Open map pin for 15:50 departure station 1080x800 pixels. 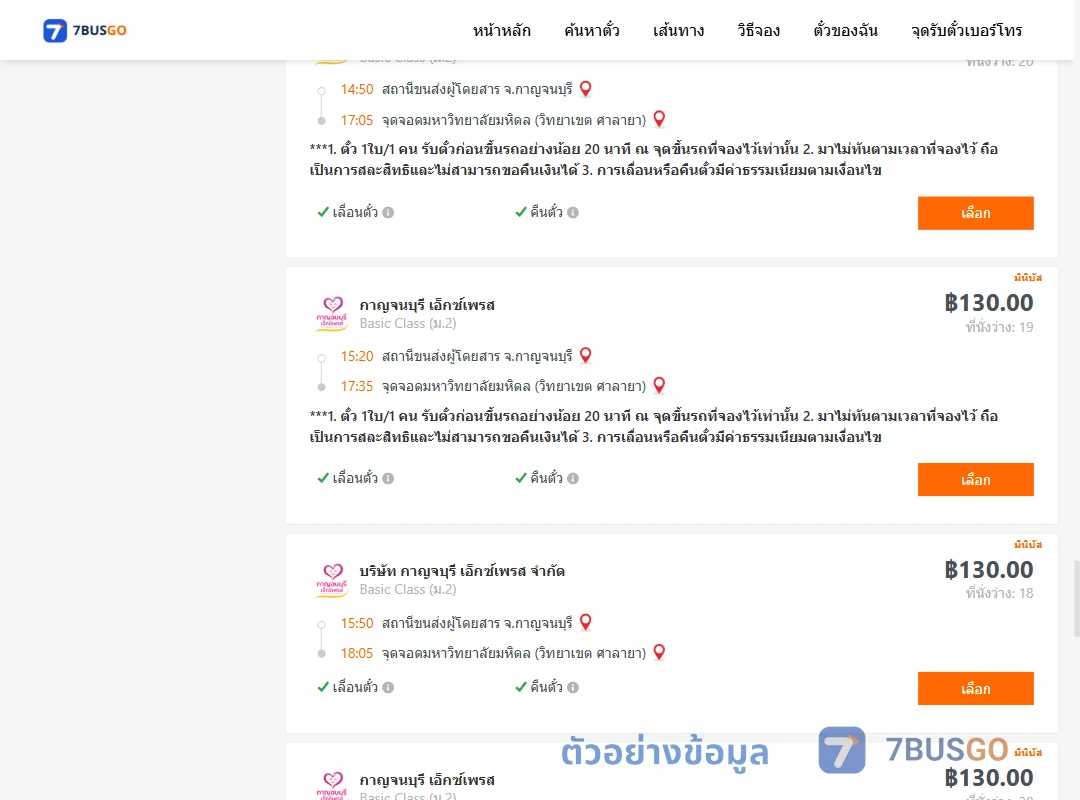[585, 622]
